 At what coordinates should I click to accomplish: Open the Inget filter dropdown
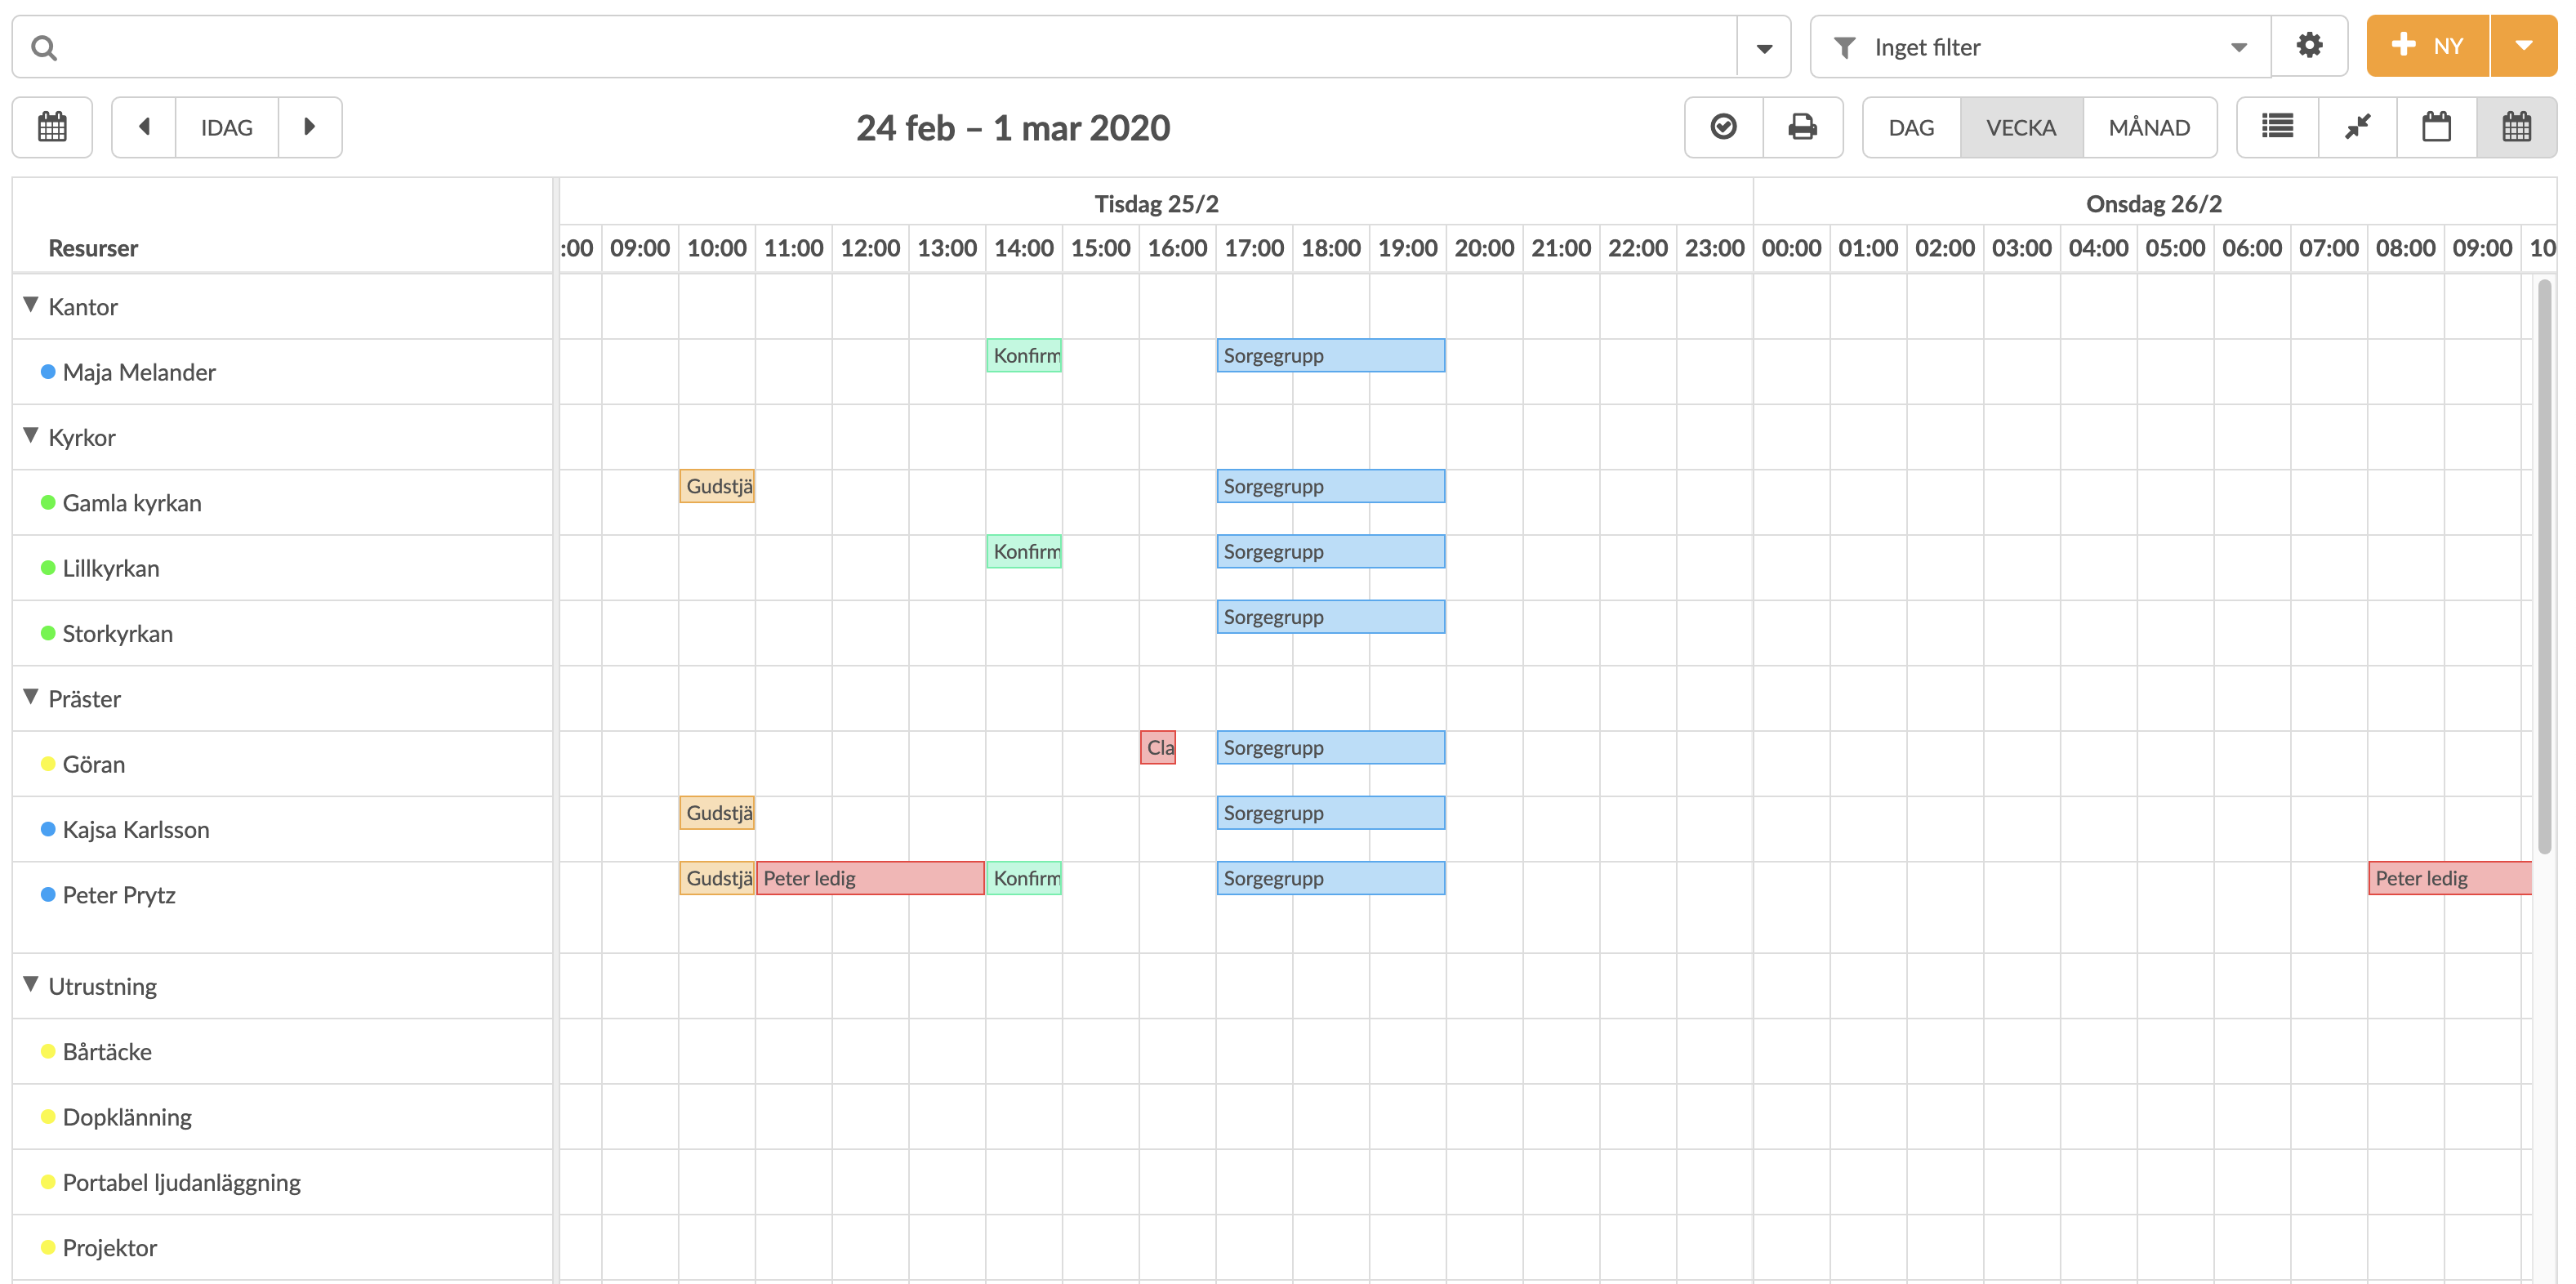(2040, 46)
